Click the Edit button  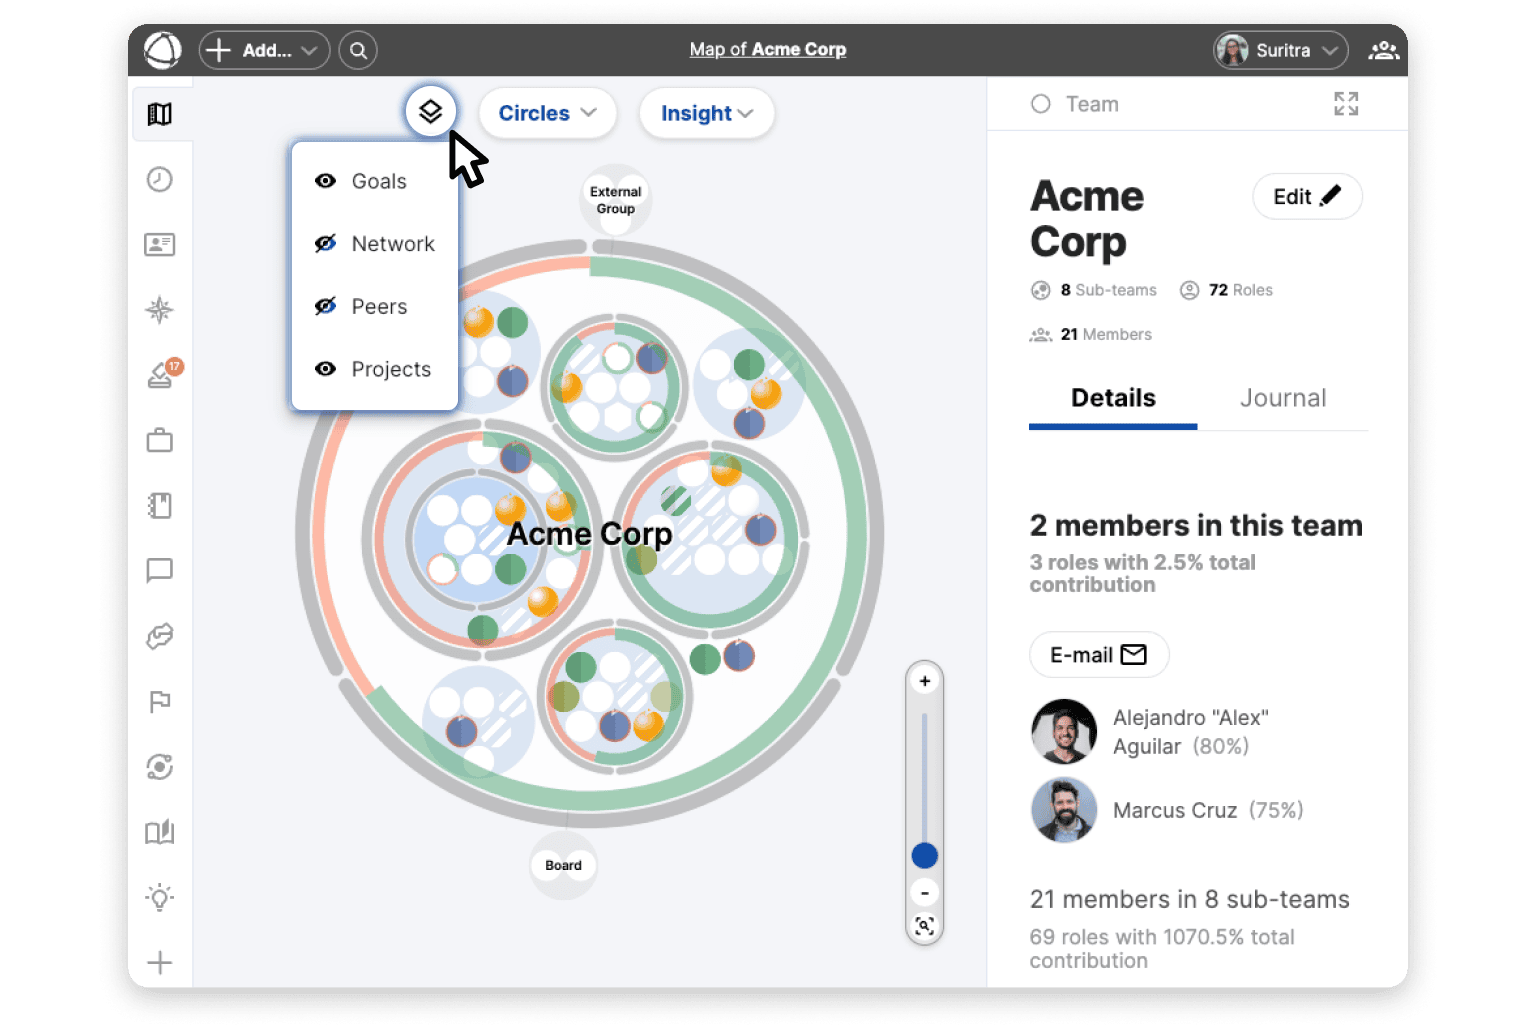point(1306,197)
